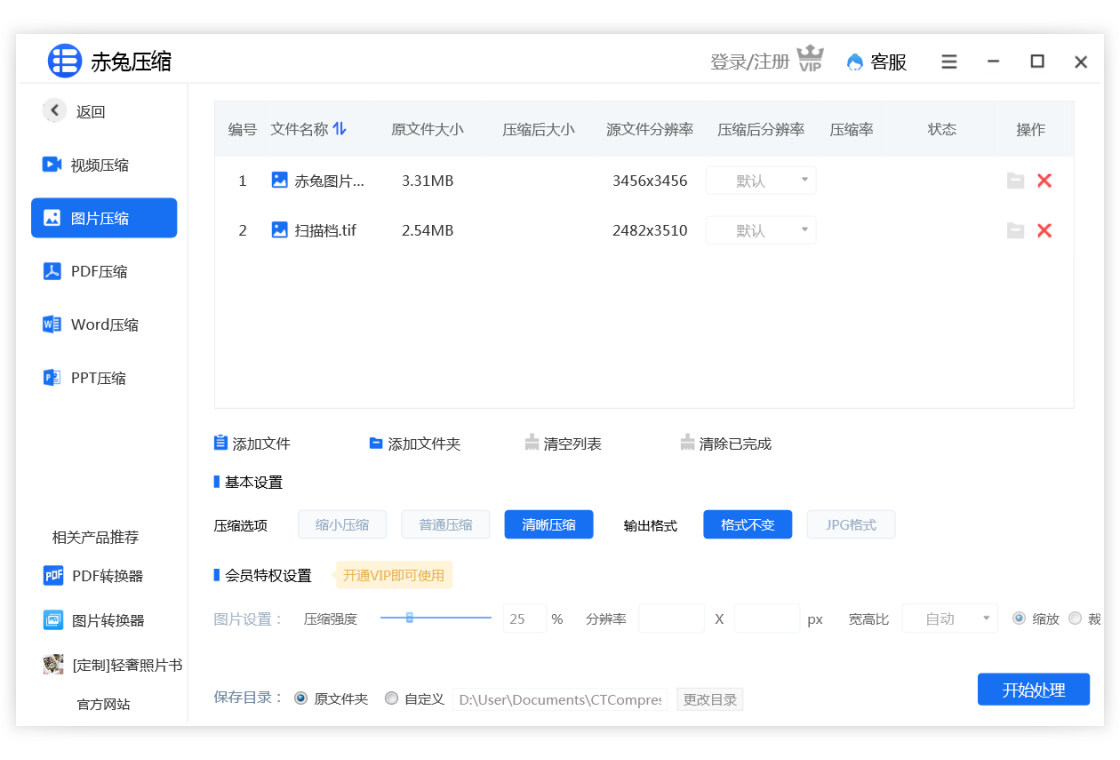Select the 缩放 radio button
1120x760 pixels.
[x=1019, y=619]
